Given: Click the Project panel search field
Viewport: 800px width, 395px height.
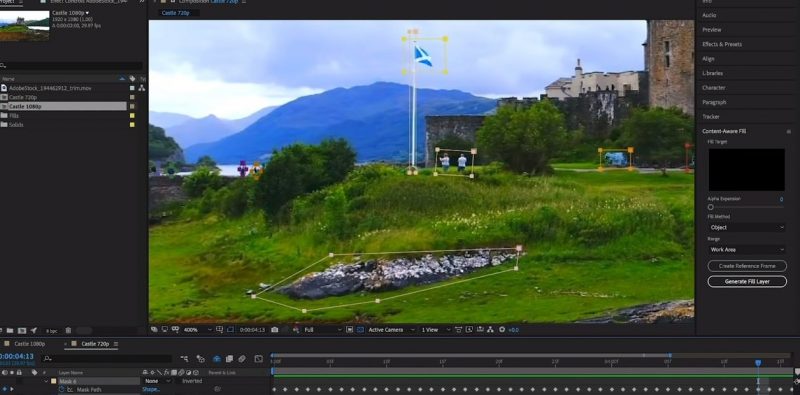Looking at the screenshot, I should click(x=71, y=66).
